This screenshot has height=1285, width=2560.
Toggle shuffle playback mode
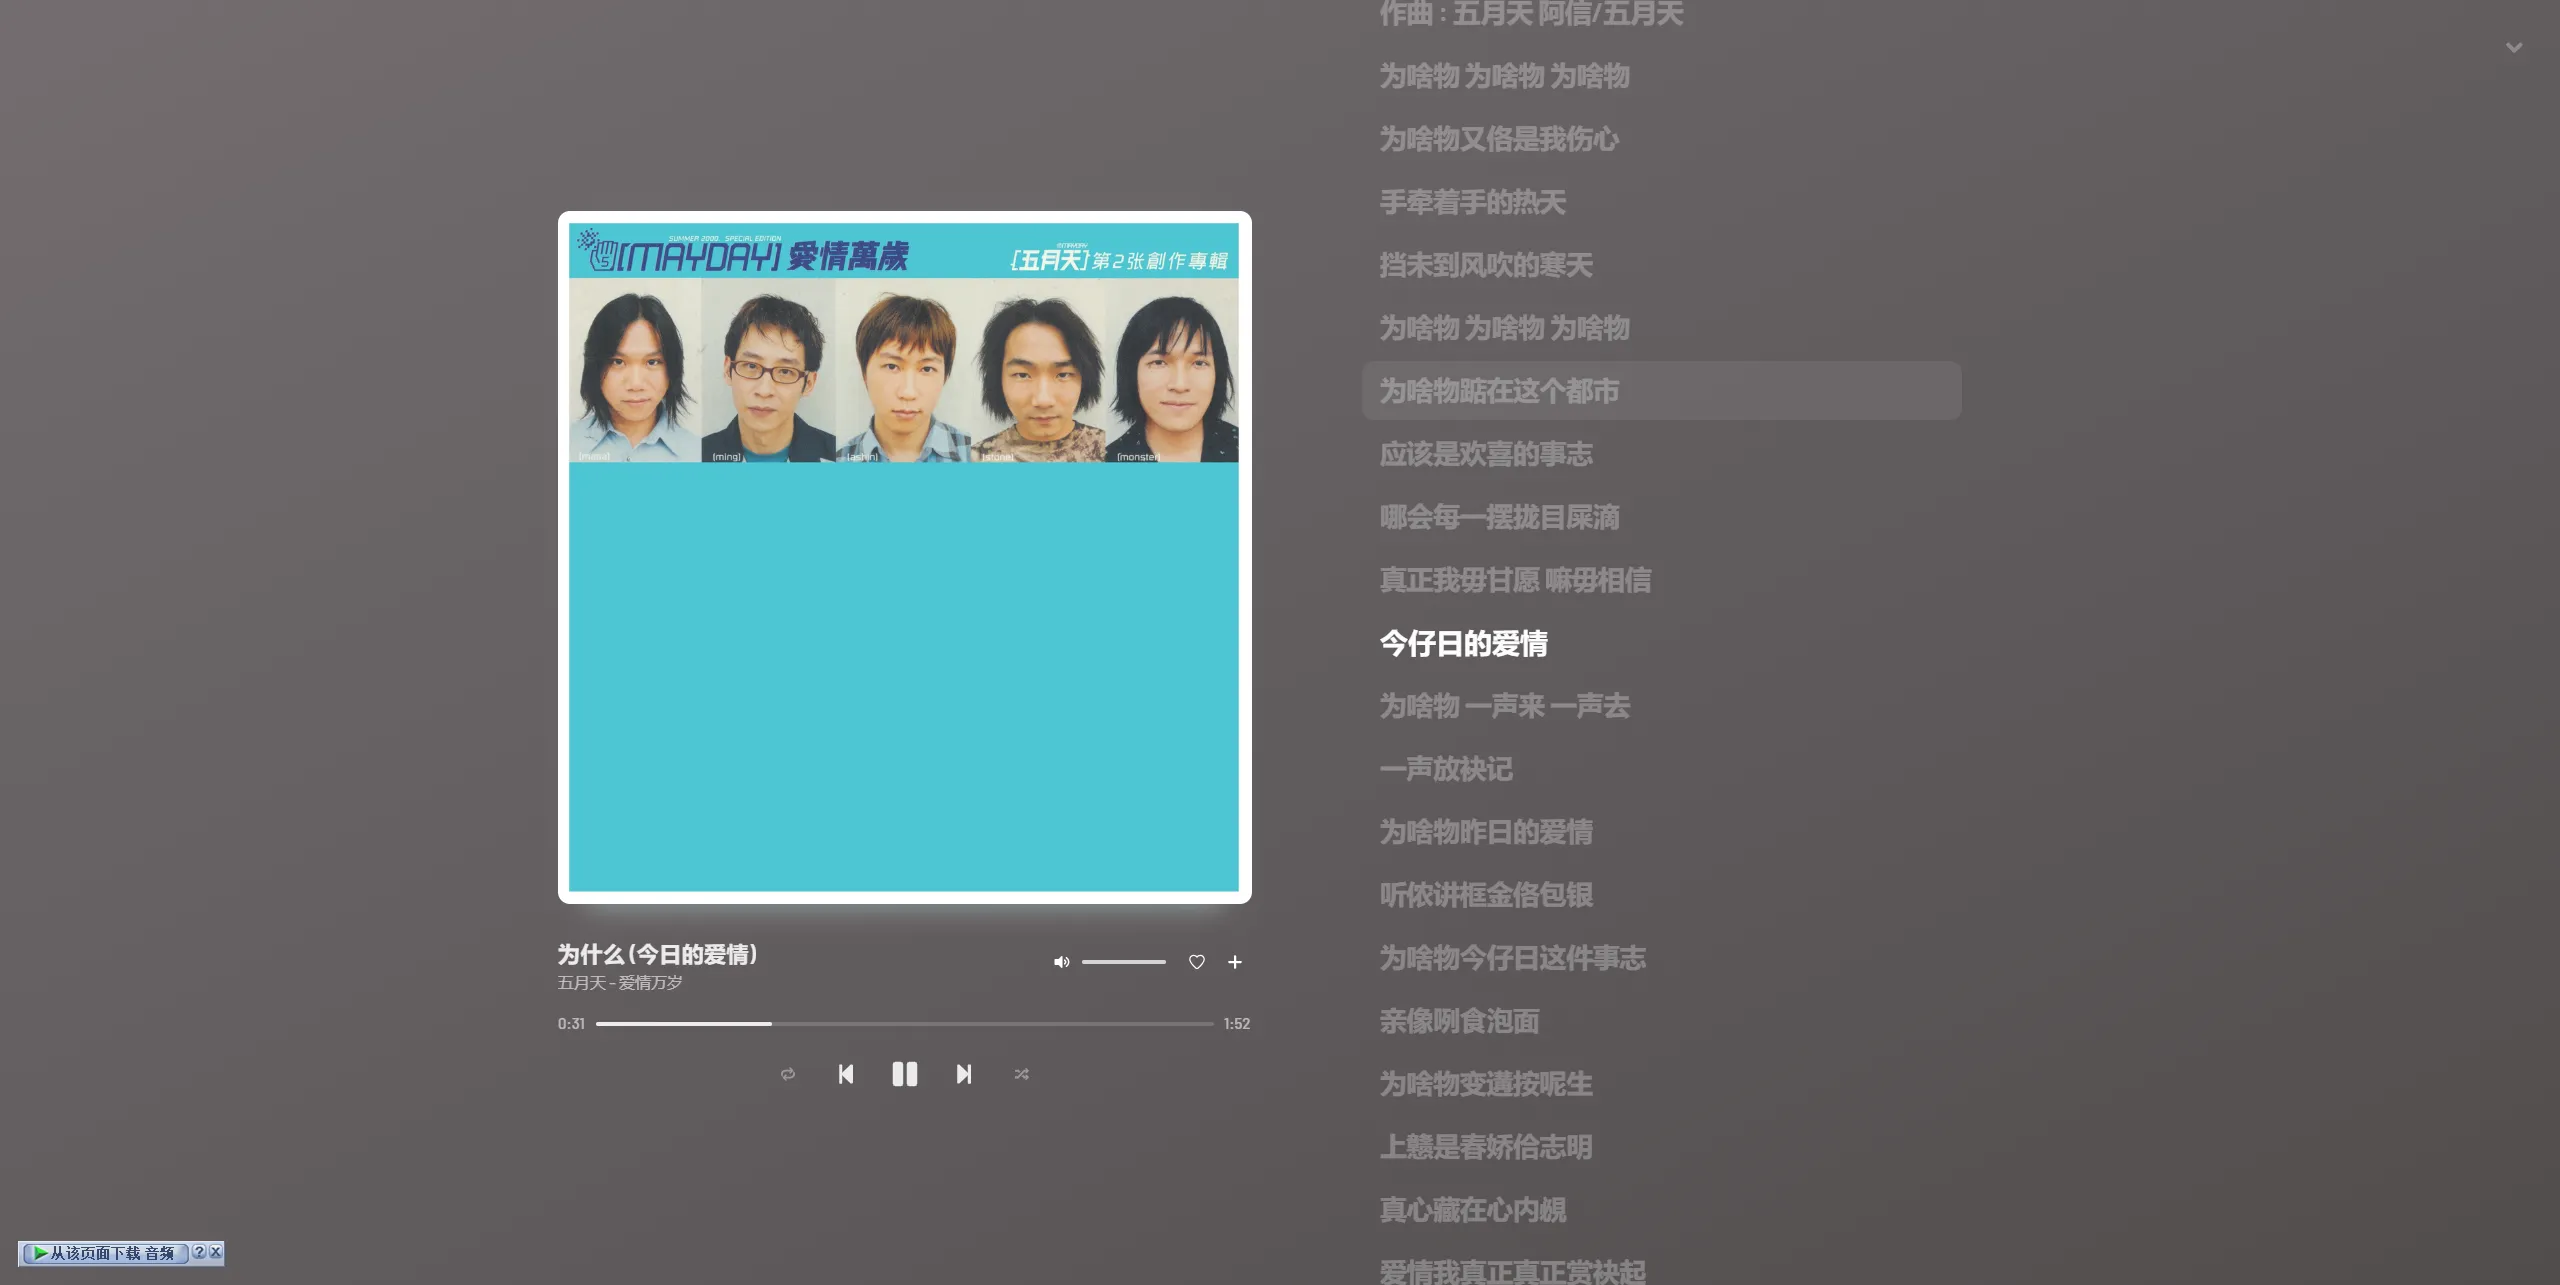click(x=1020, y=1073)
